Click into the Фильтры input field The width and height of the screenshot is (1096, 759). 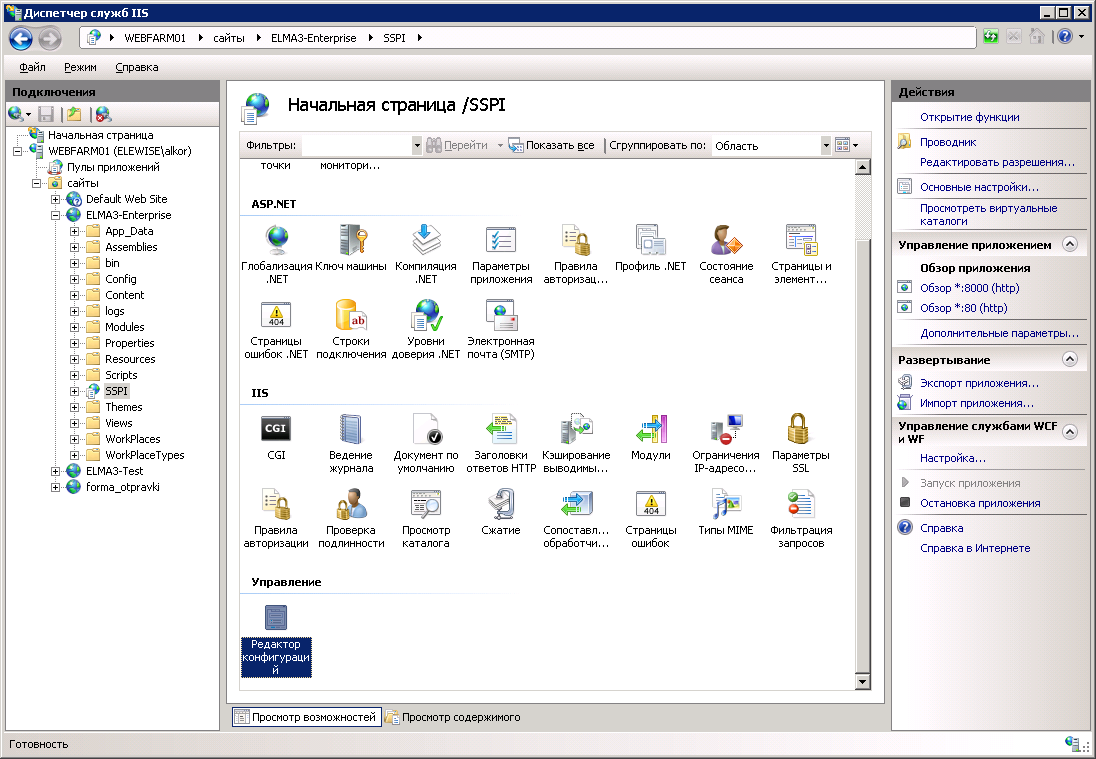[356, 146]
